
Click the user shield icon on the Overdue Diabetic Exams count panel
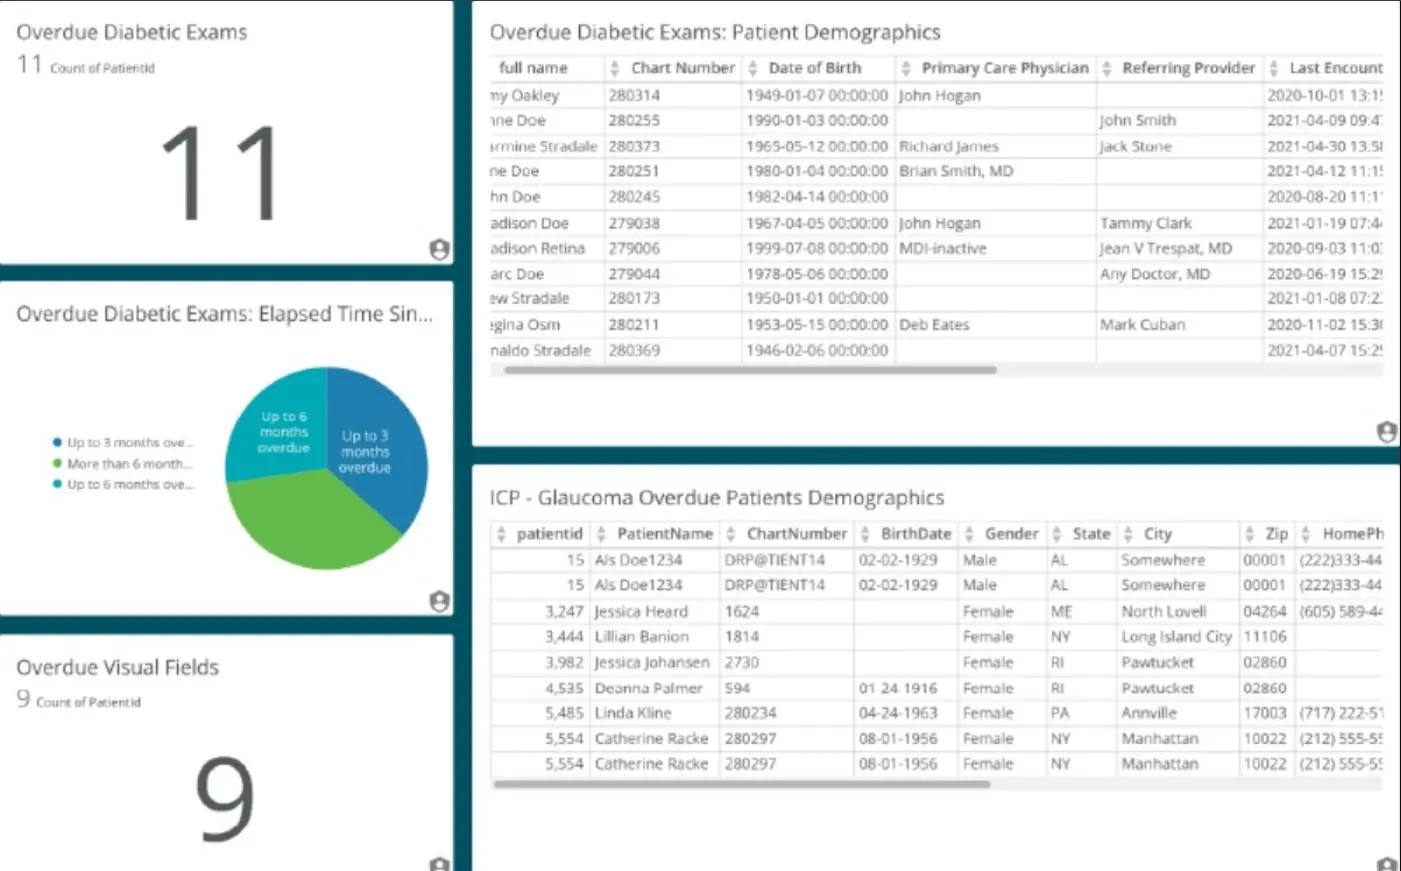(439, 249)
